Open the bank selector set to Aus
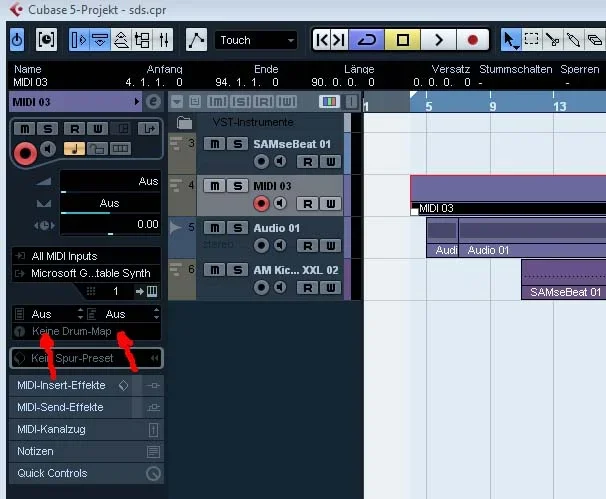 tap(49, 314)
